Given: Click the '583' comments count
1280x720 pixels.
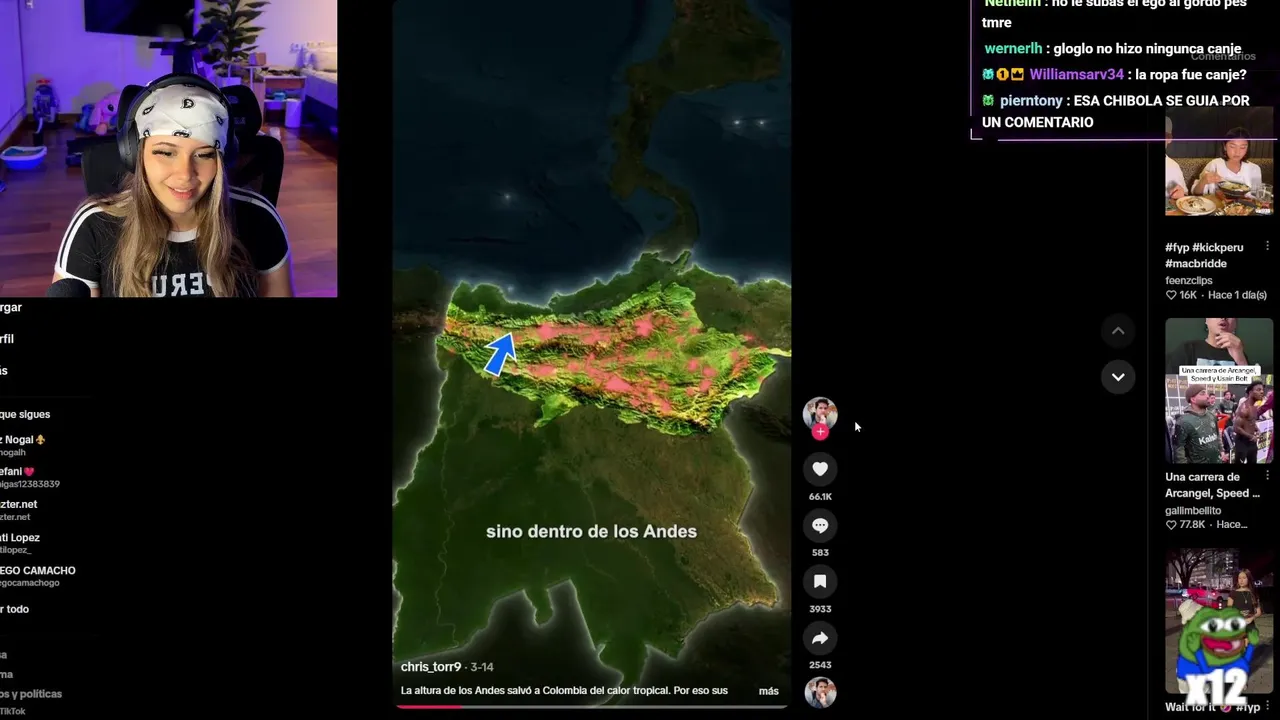Looking at the screenshot, I should pos(820,552).
